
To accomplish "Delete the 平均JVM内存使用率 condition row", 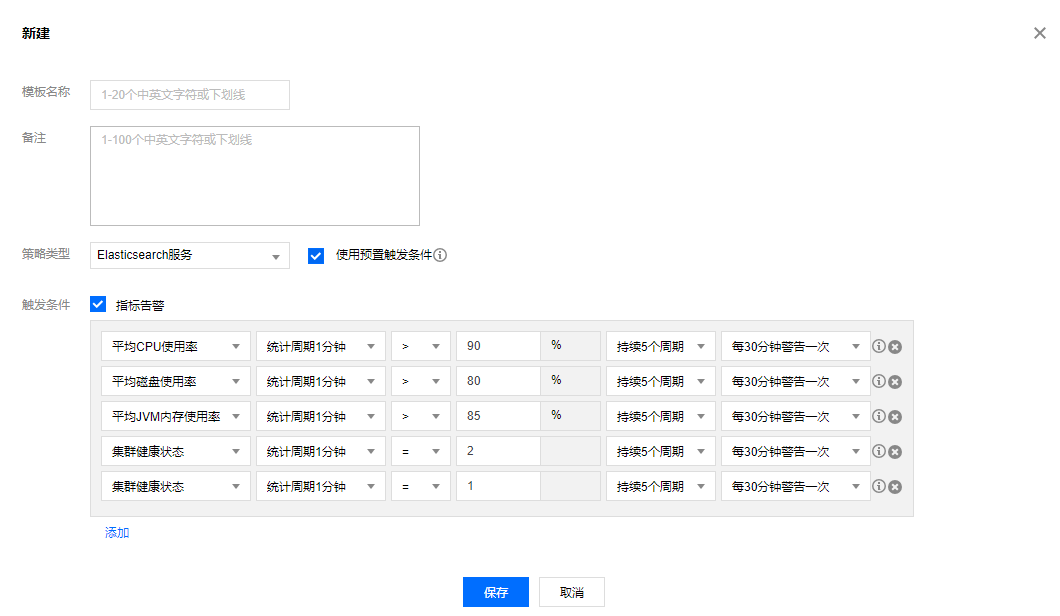I will click(894, 417).
